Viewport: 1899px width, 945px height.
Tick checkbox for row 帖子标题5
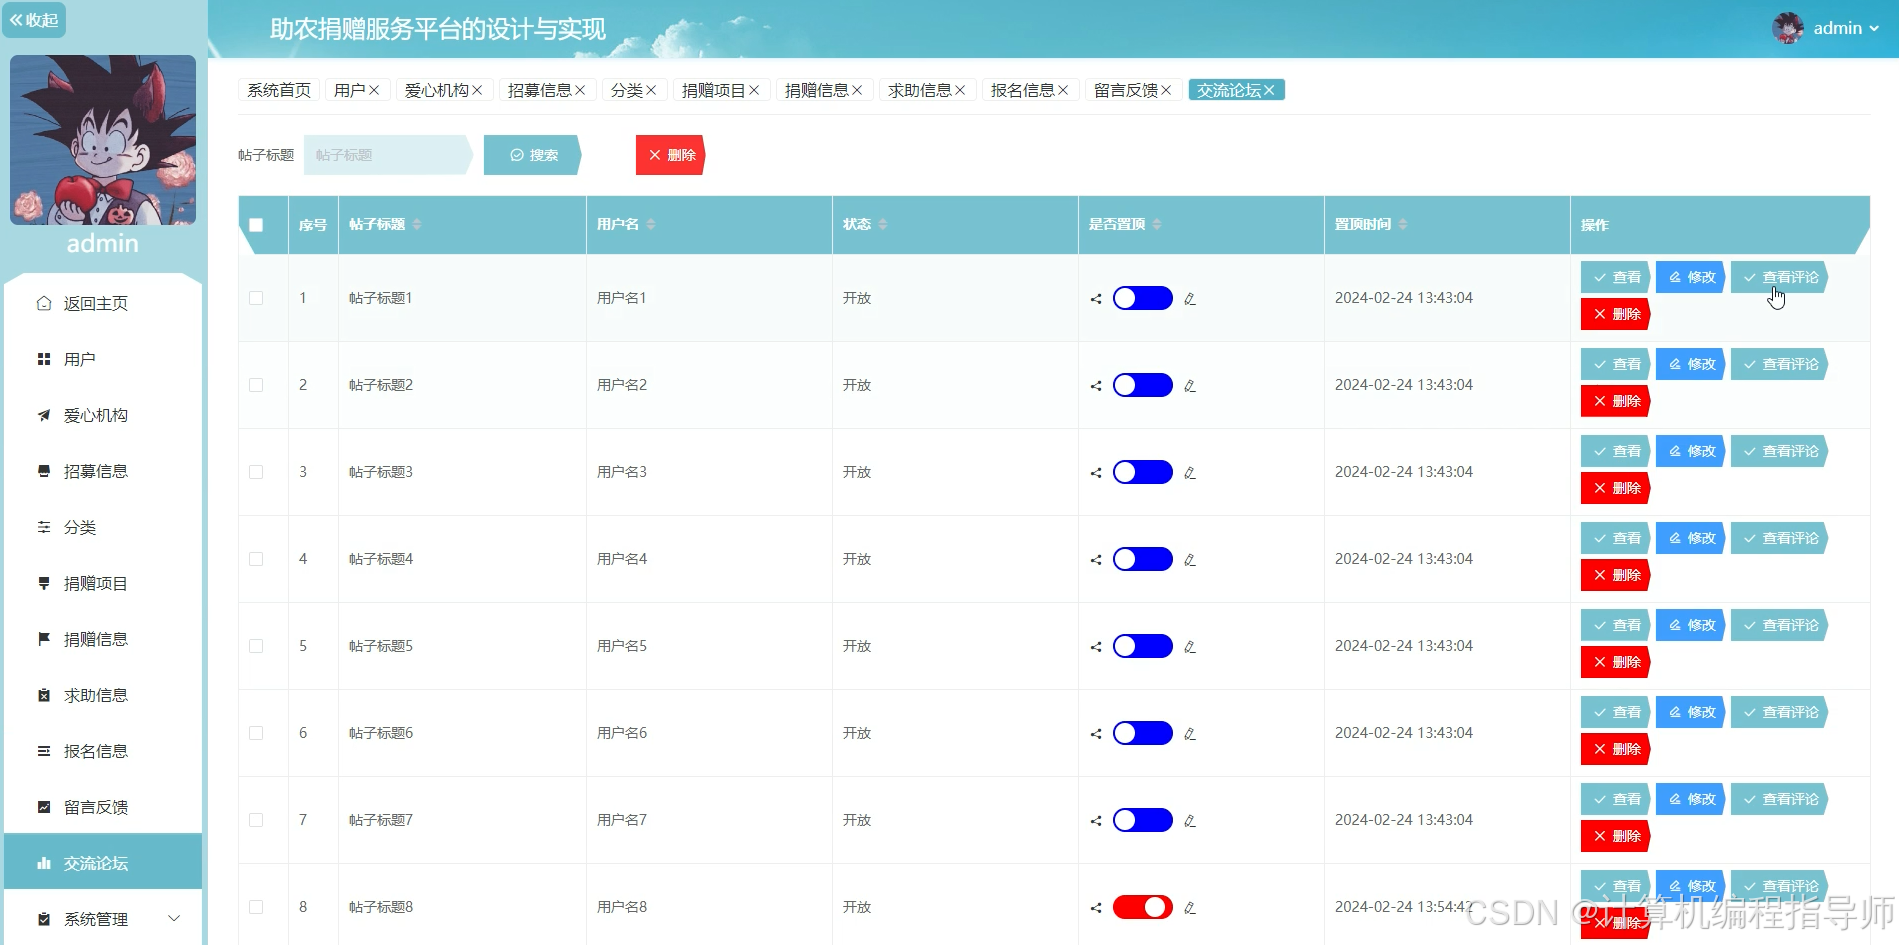tap(256, 646)
